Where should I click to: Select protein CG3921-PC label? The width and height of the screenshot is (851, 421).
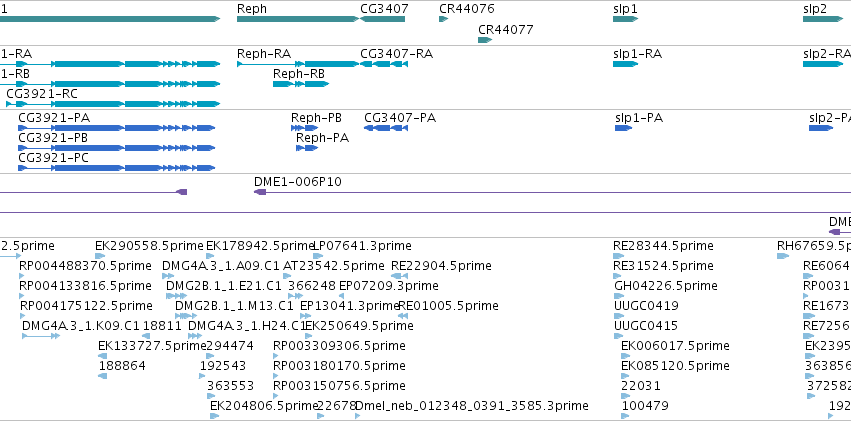coord(53,158)
